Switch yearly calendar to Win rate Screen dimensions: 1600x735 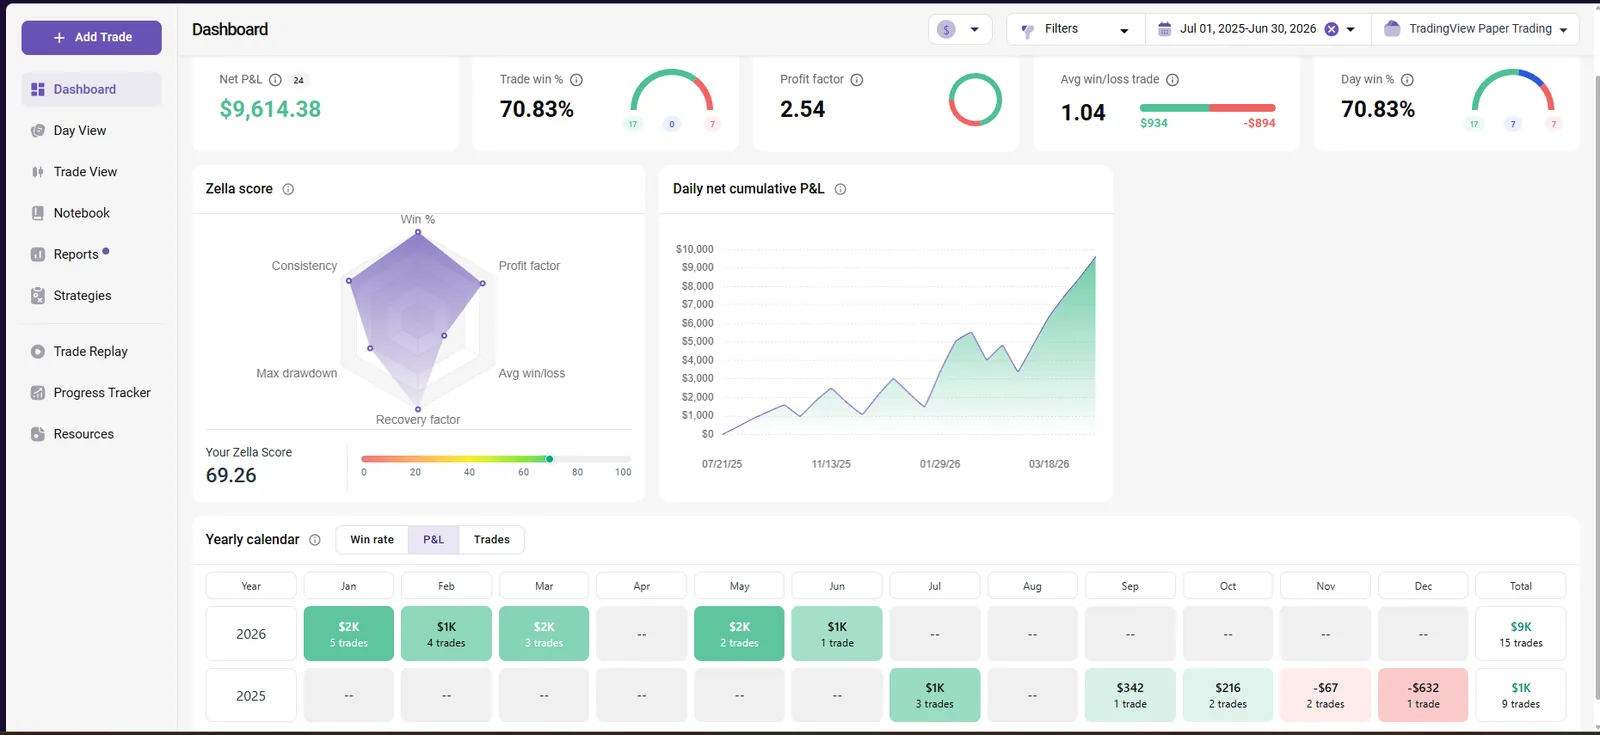click(372, 540)
